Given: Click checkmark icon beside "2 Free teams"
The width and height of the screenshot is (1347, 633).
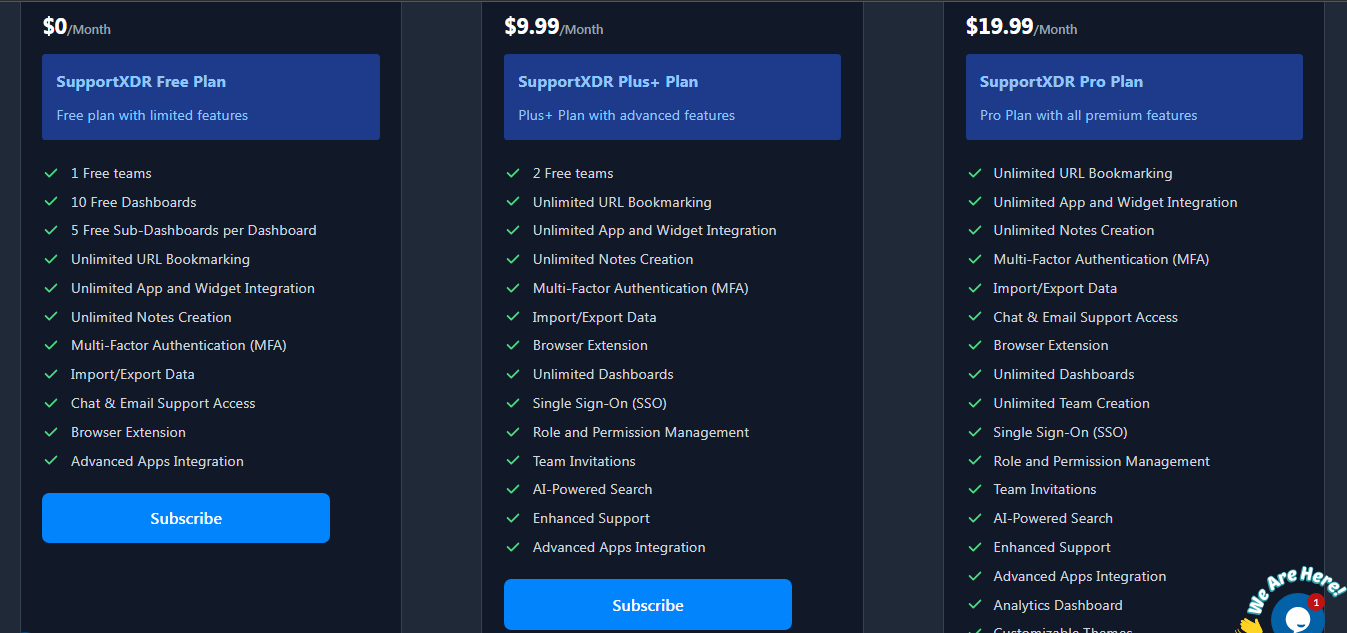Looking at the screenshot, I should click(513, 173).
